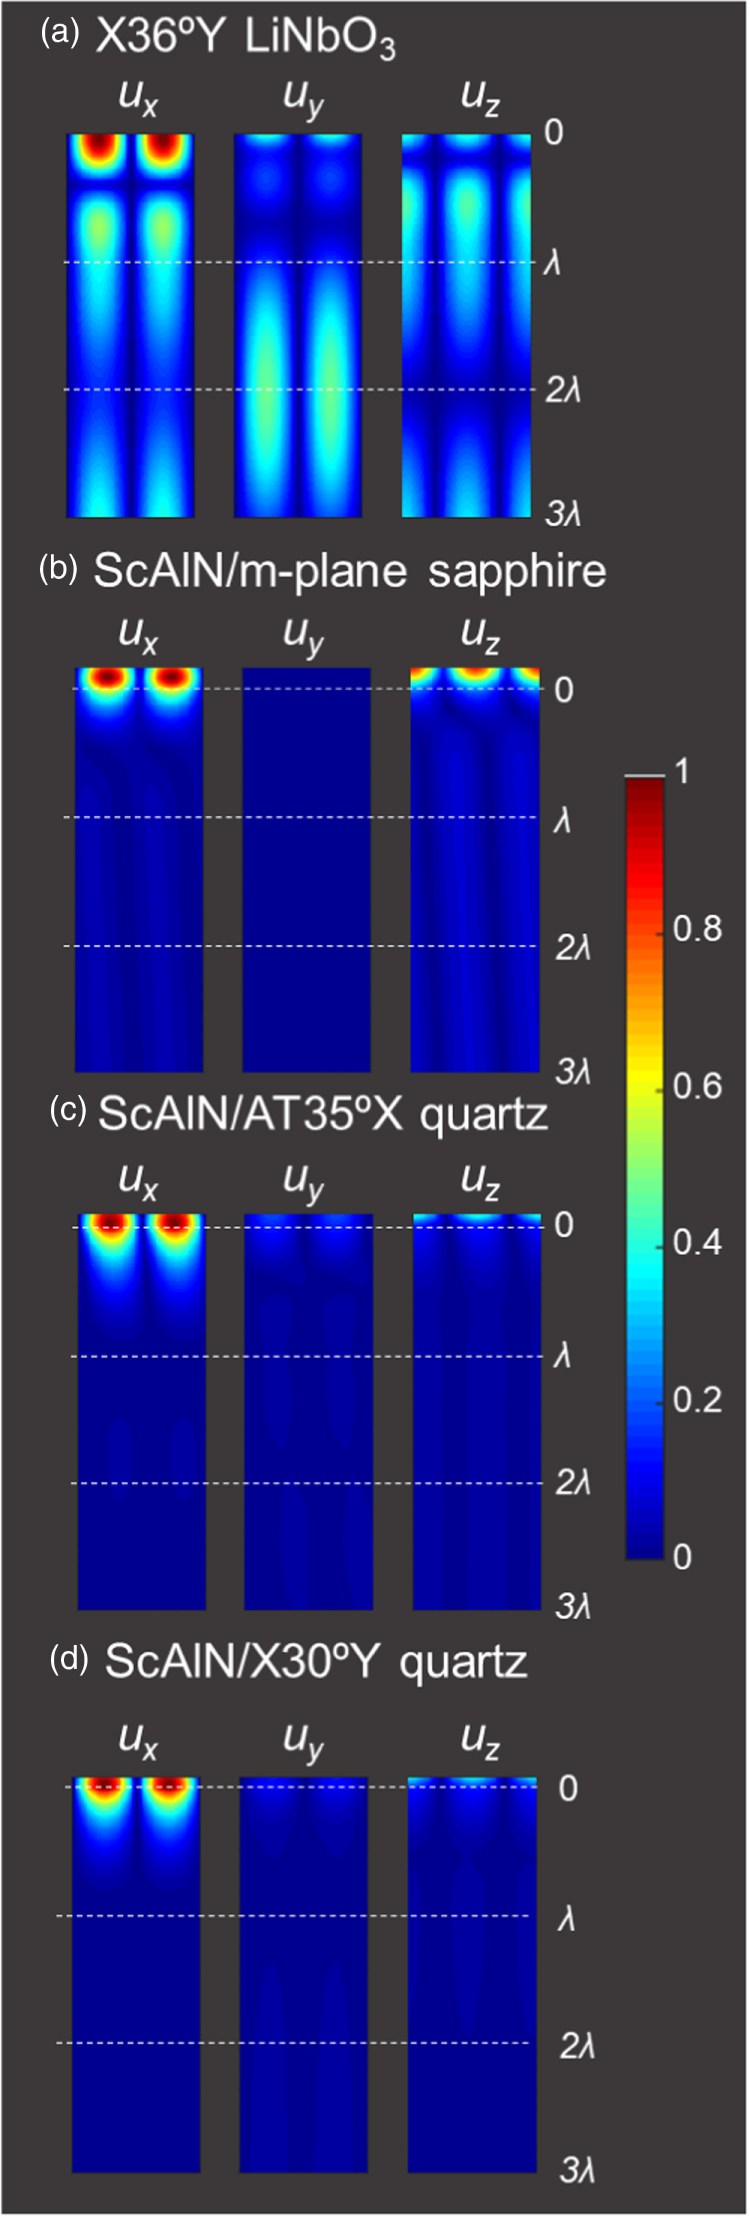Image resolution: width=750 pixels, height=2218 pixels.
Task: Click the colorbar tick label "1"
Action: click(682, 772)
